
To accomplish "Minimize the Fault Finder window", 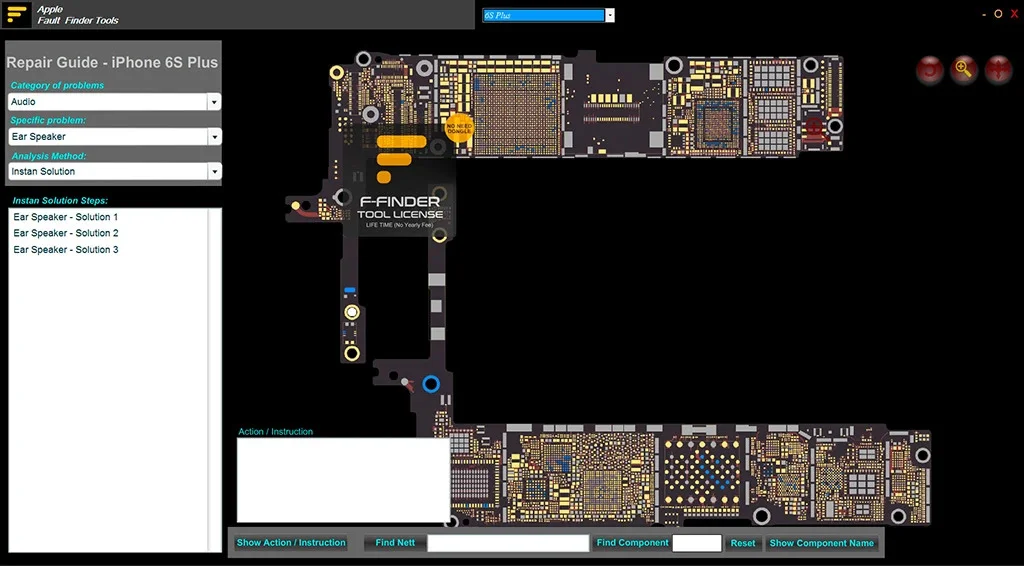I will (x=984, y=14).
